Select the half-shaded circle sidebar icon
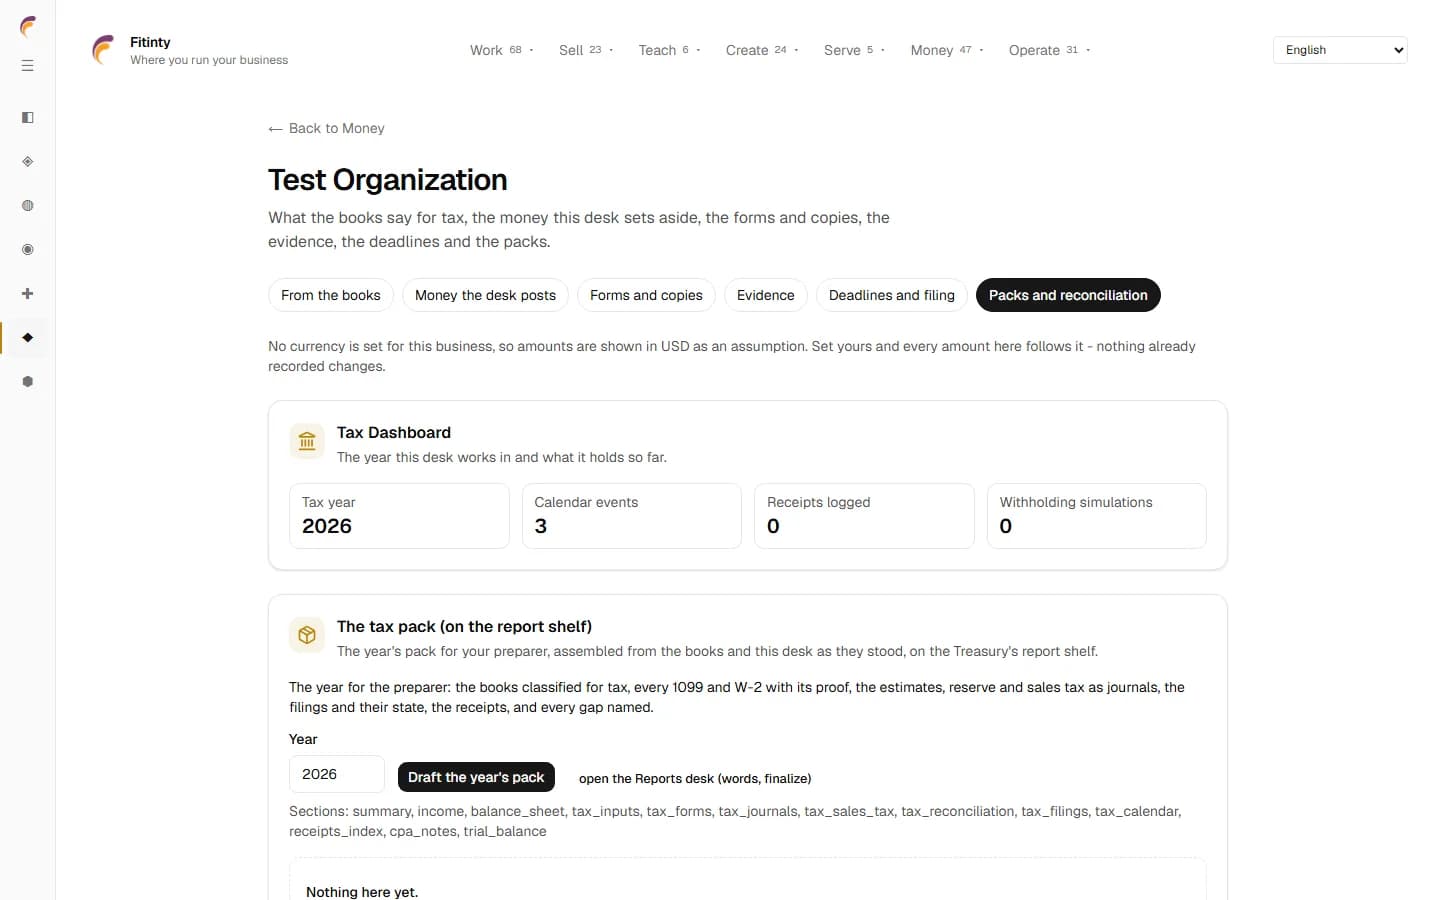The width and height of the screenshot is (1440, 900). (28, 206)
